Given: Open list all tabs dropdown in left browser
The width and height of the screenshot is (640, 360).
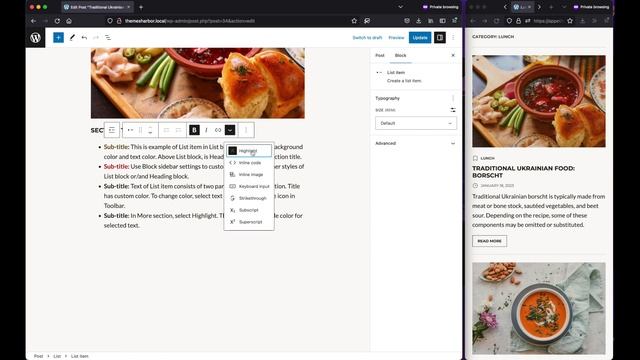Looking at the screenshot, I should click(x=400, y=7).
